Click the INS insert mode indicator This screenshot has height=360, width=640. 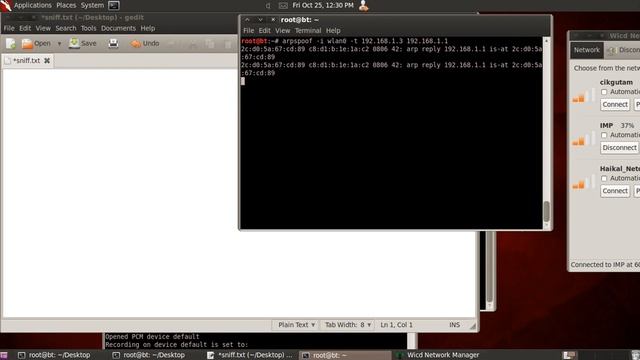click(454, 325)
